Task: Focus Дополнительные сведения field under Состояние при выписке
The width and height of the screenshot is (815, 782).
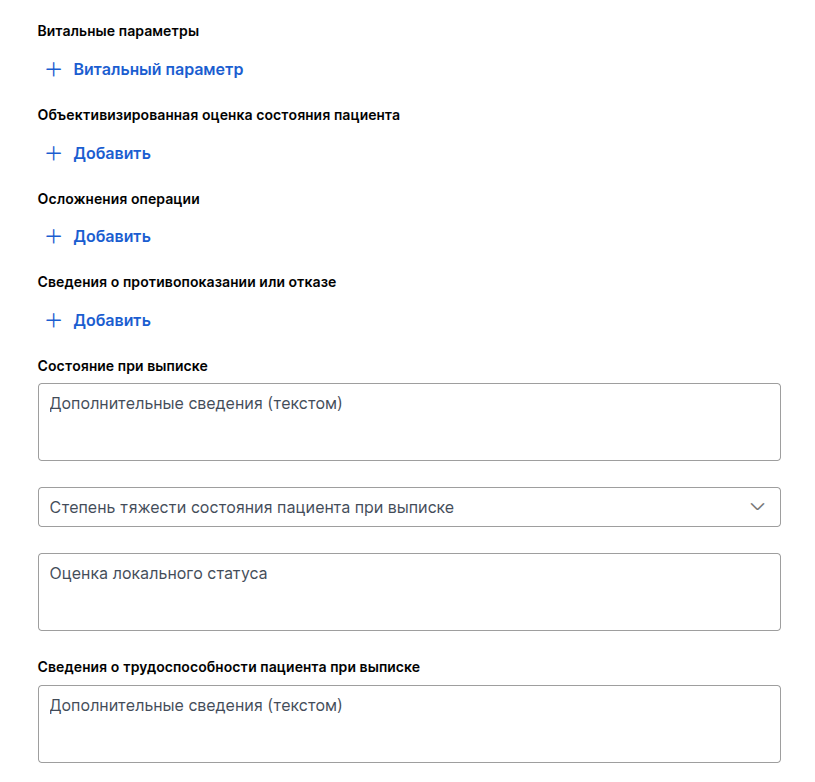Action: 409,422
